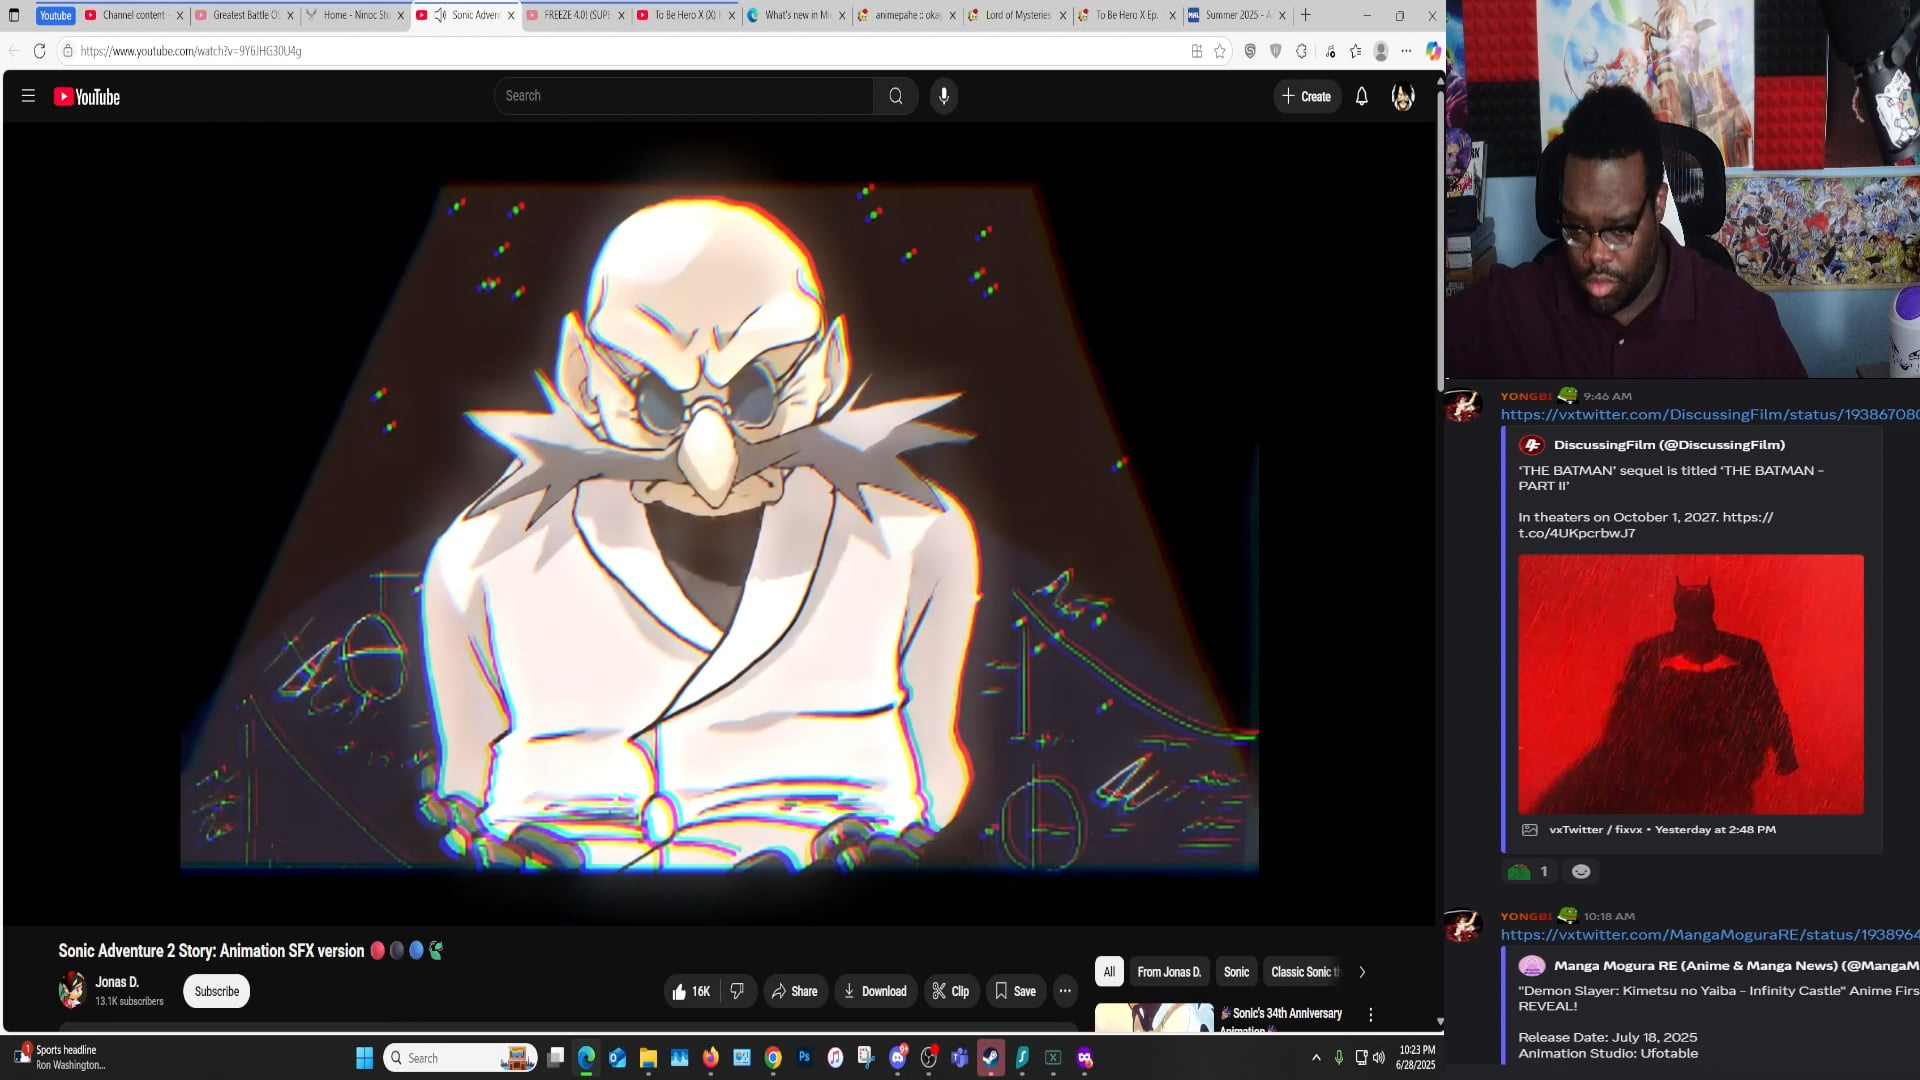Click the Windows taskbar Search box
The width and height of the screenshot is (1920, 1080).
460,1058
